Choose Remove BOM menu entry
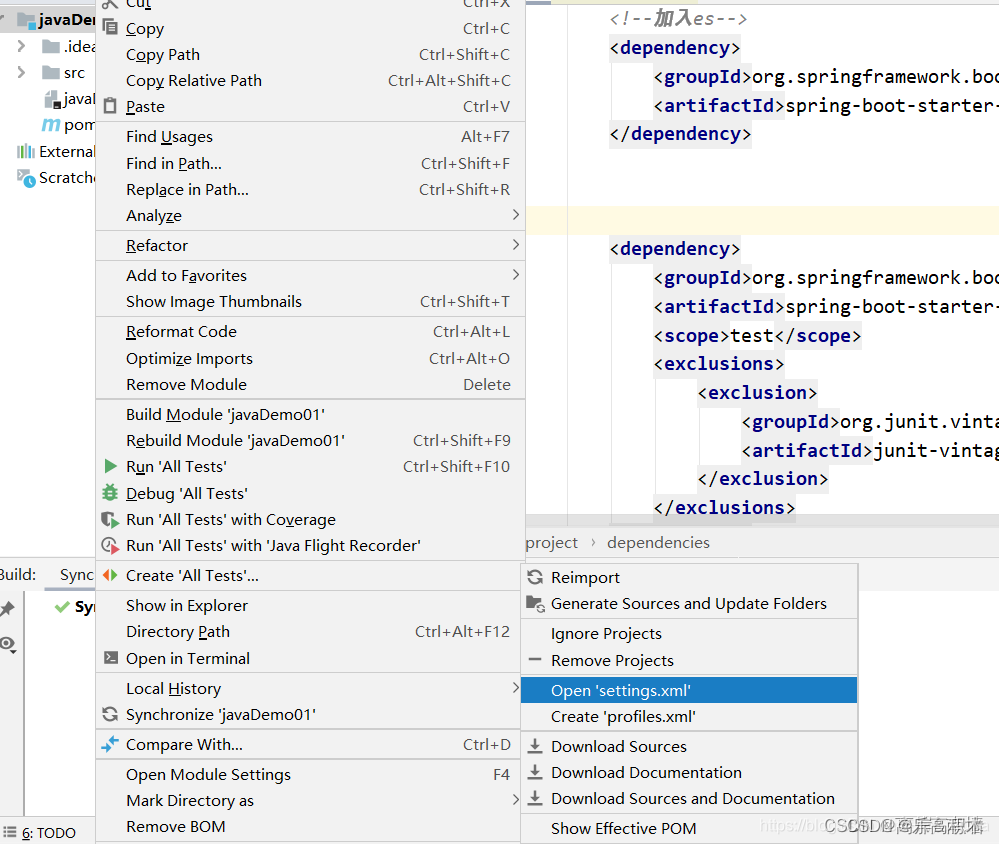The height and width of the screenshot is (844, 999). [x=310, y=827]
